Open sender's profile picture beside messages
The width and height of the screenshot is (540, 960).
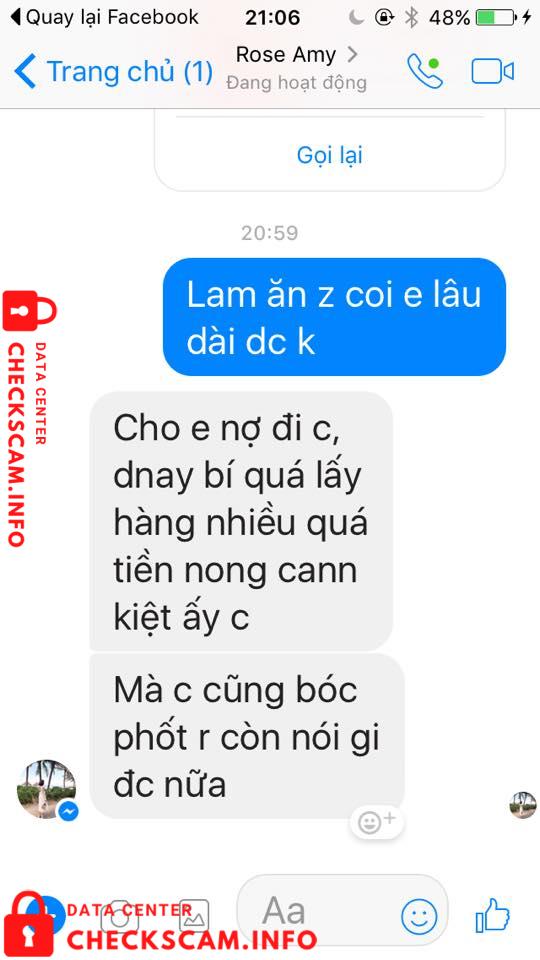tap(47, 790)
